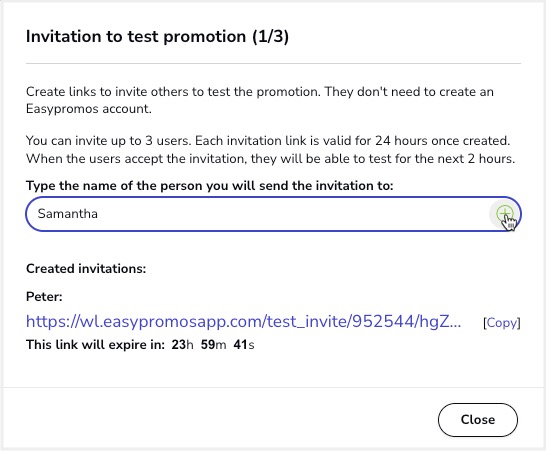Place cursor after 'Samantha' text in field
Image resolution: width=546 pixels, height=451 pixels.
98,214
